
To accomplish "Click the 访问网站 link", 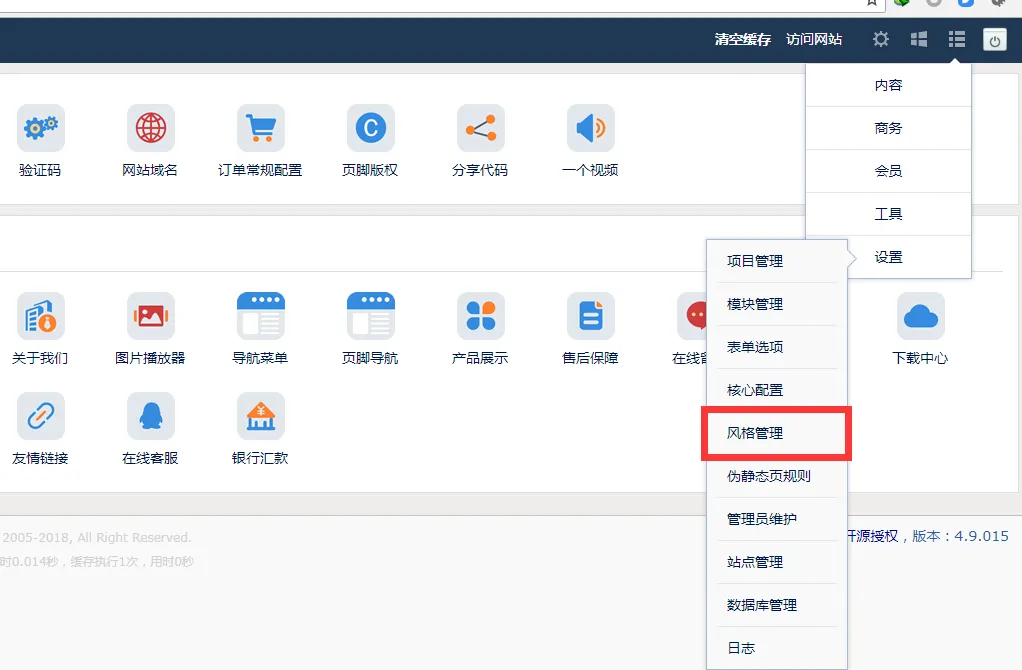I will point(814,40).
